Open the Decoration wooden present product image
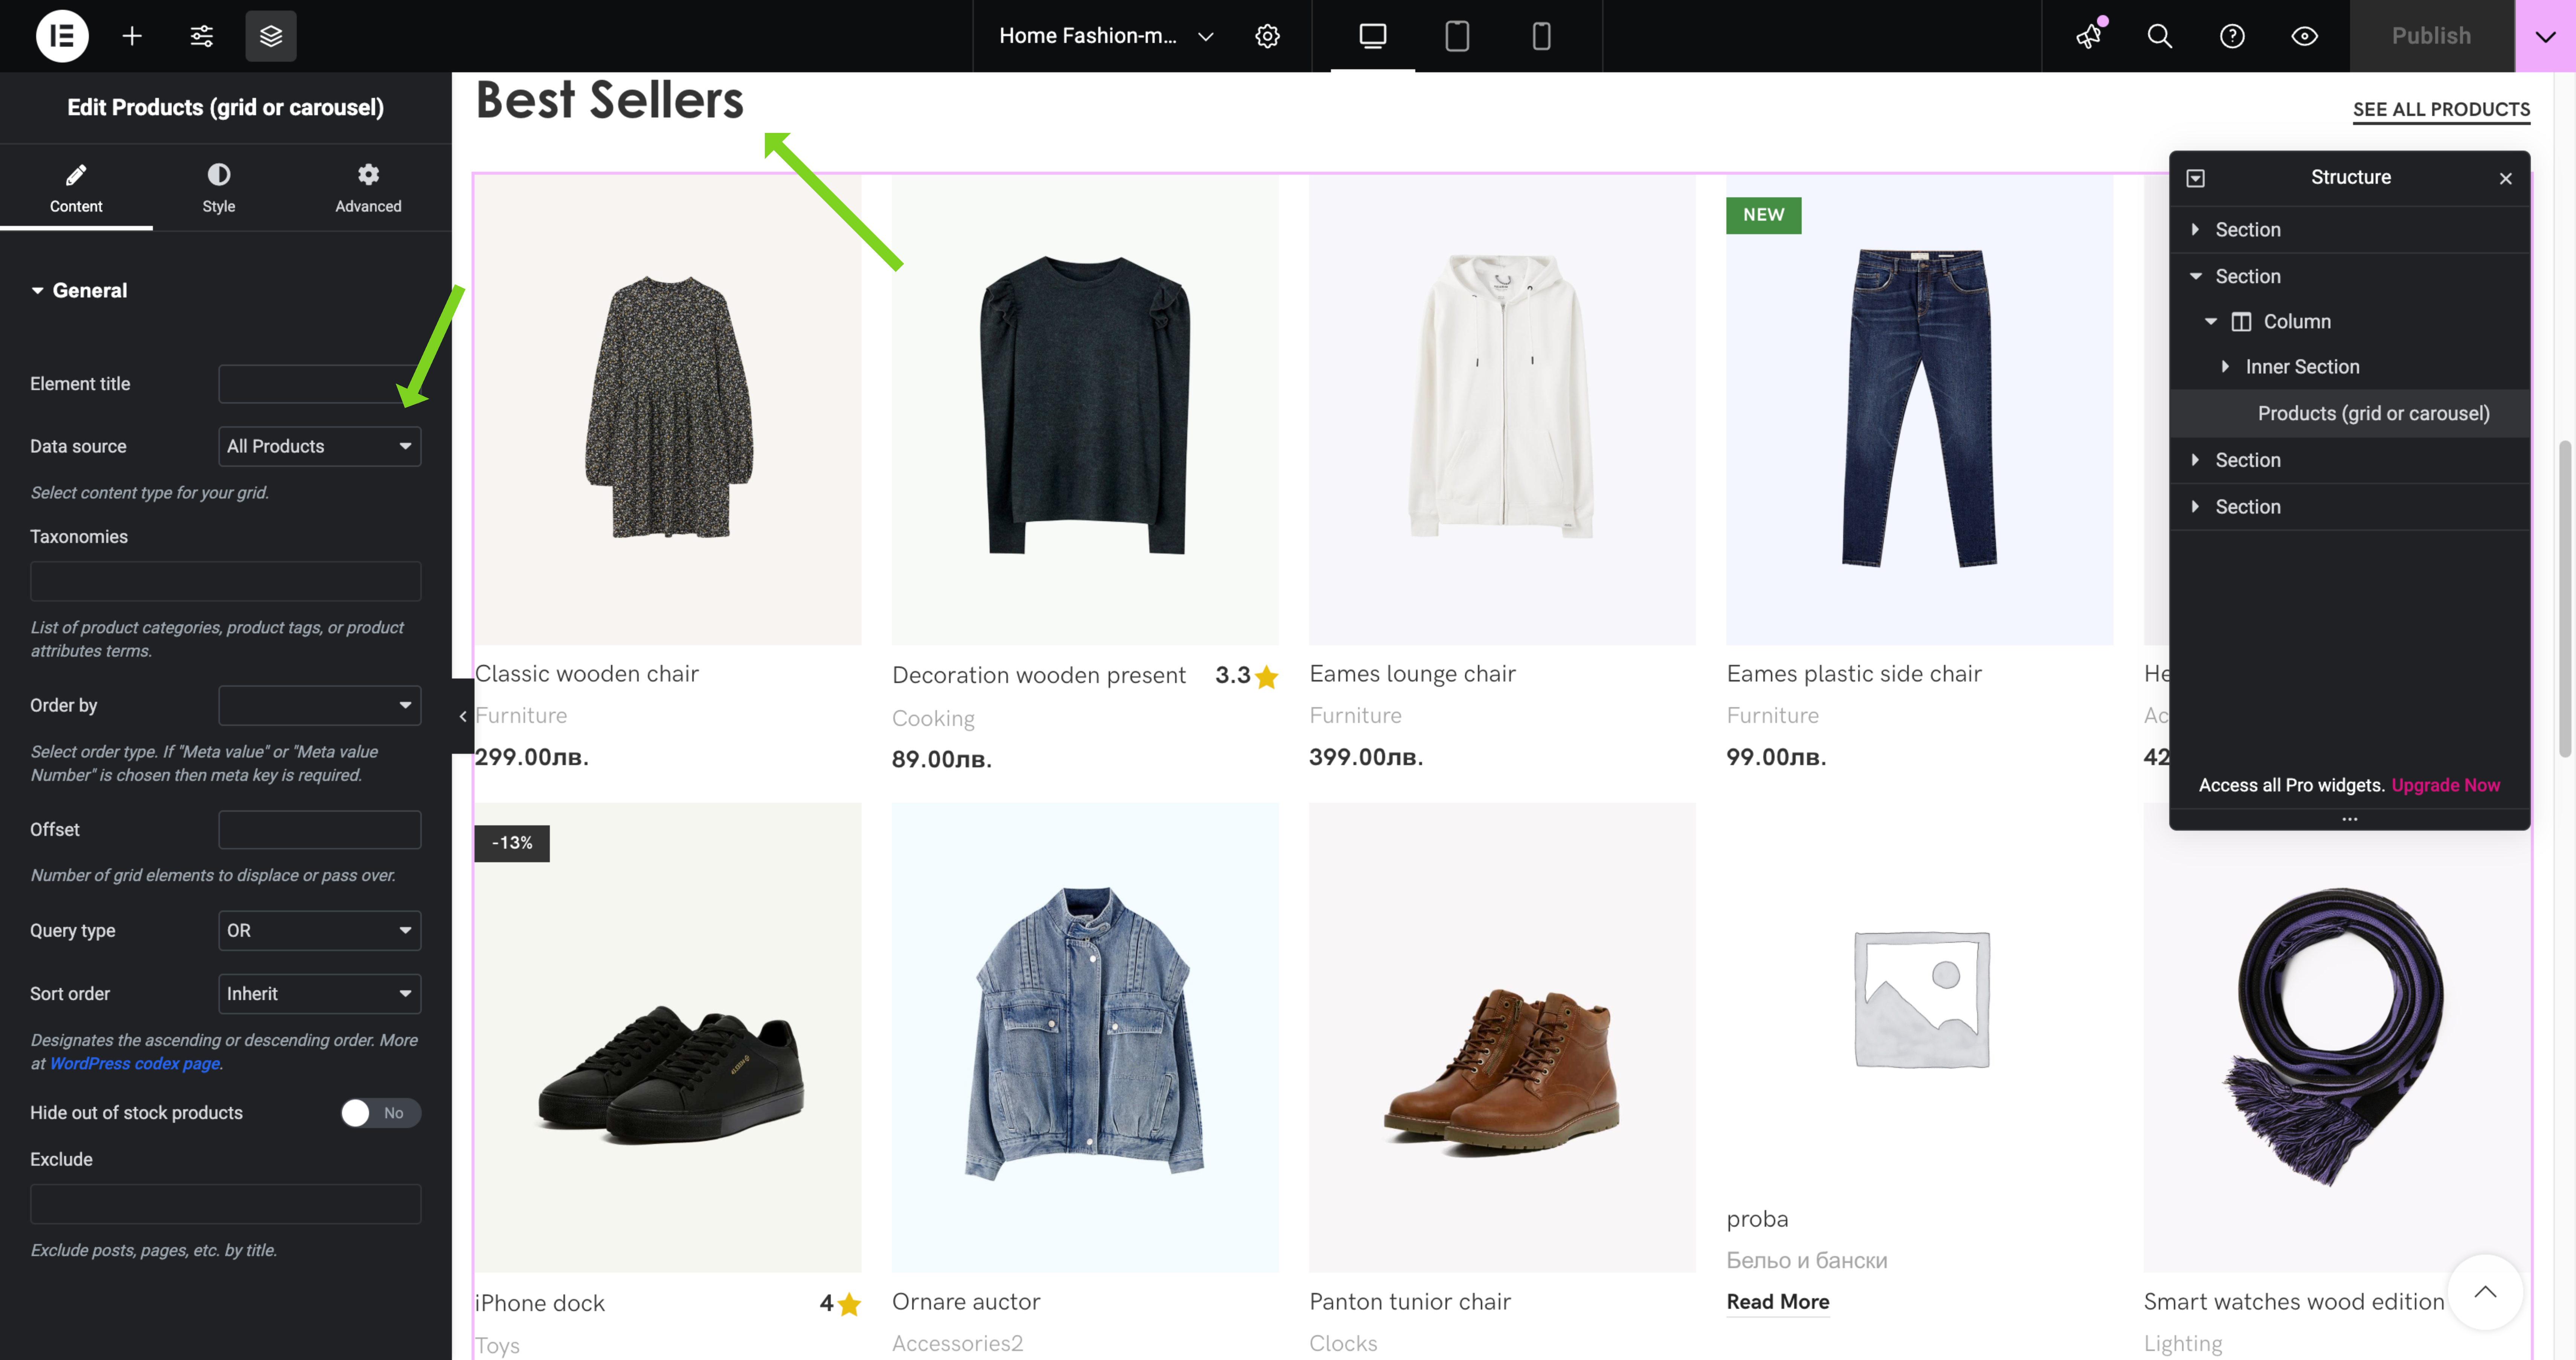The width and height of the screenshot is (2576, 1360). coord(1085,410)
